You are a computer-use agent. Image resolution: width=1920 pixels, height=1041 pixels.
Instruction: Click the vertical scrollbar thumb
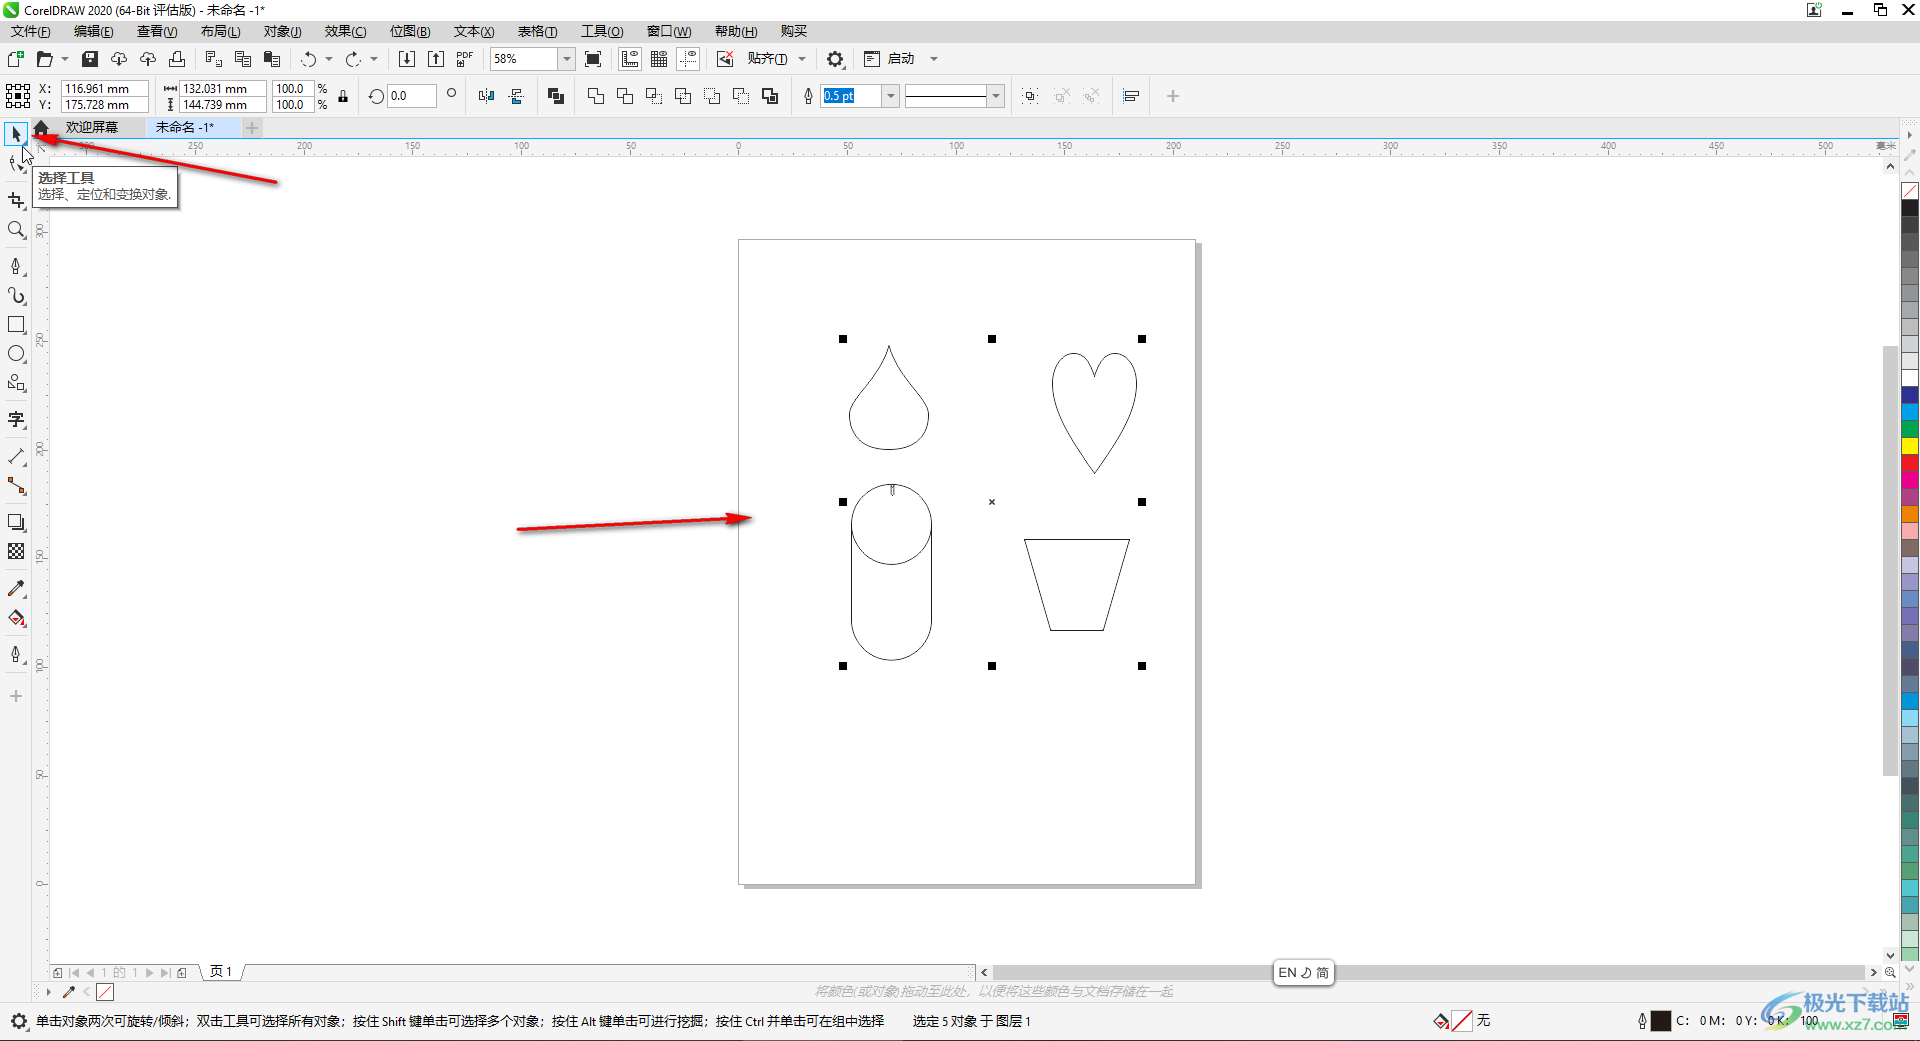[x=1890, y=560]
